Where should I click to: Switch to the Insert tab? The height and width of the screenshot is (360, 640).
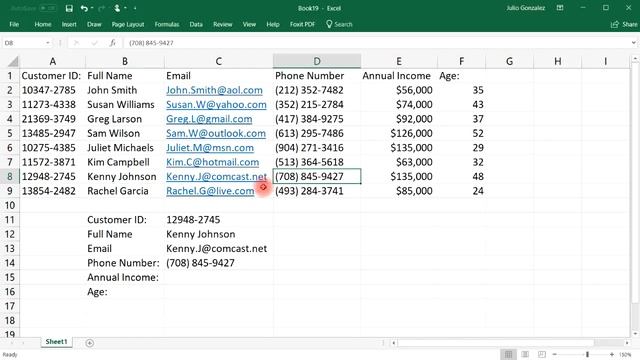pyautogui.click(x=69, y=24)
